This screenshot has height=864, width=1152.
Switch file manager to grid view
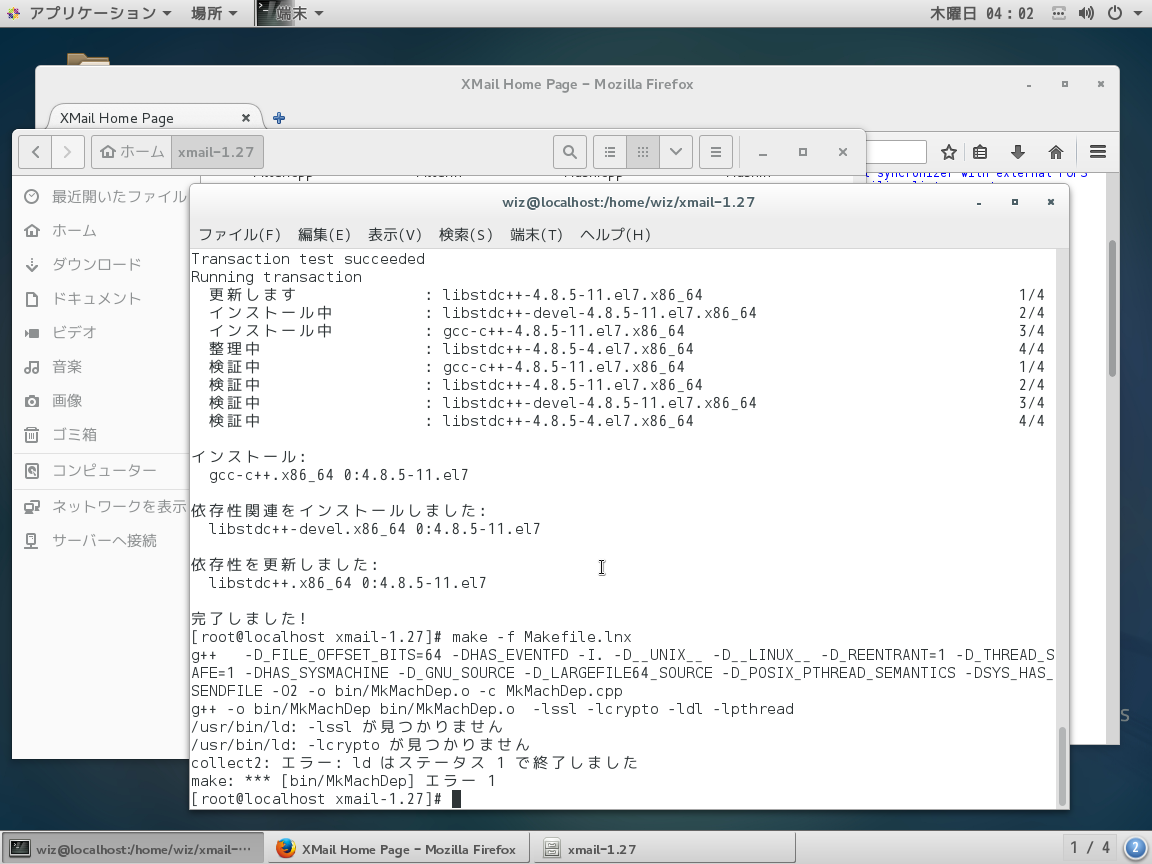point(643,152)
